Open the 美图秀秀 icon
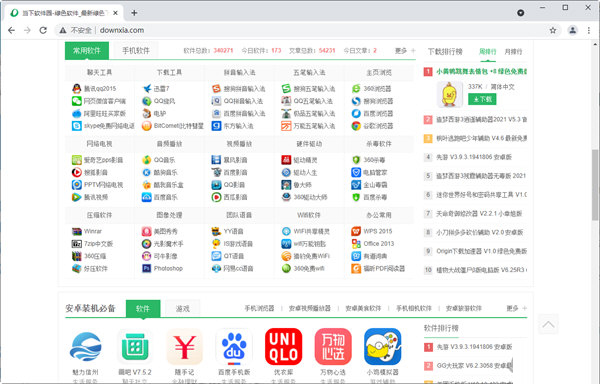 147,231
